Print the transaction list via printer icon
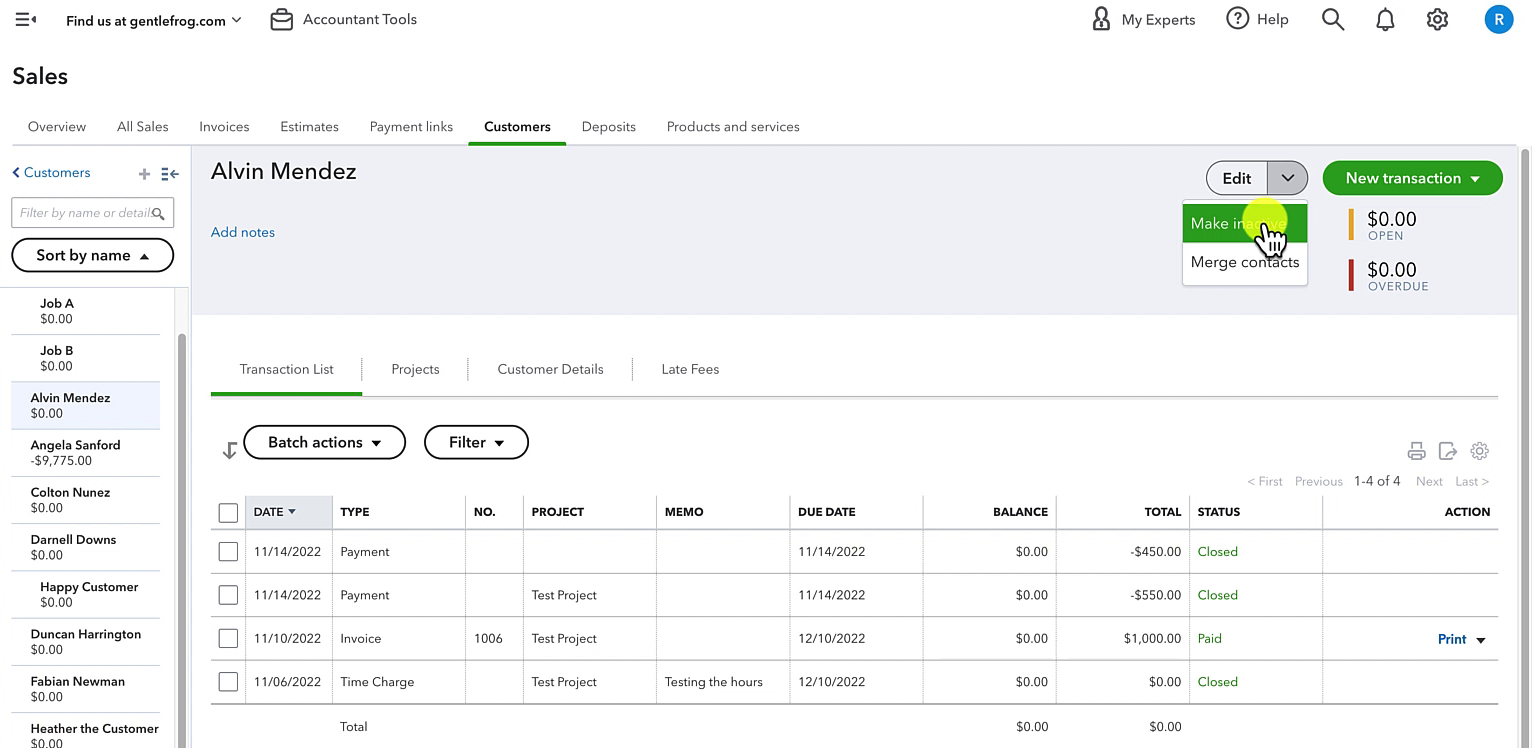The height and width of the screenshot is (748, 1532). (x=1416, y=451)
